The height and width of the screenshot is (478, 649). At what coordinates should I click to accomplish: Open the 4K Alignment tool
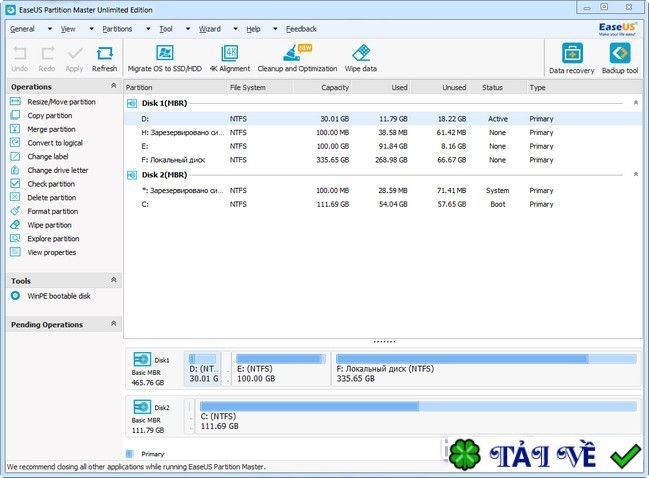tap(229, 53)
